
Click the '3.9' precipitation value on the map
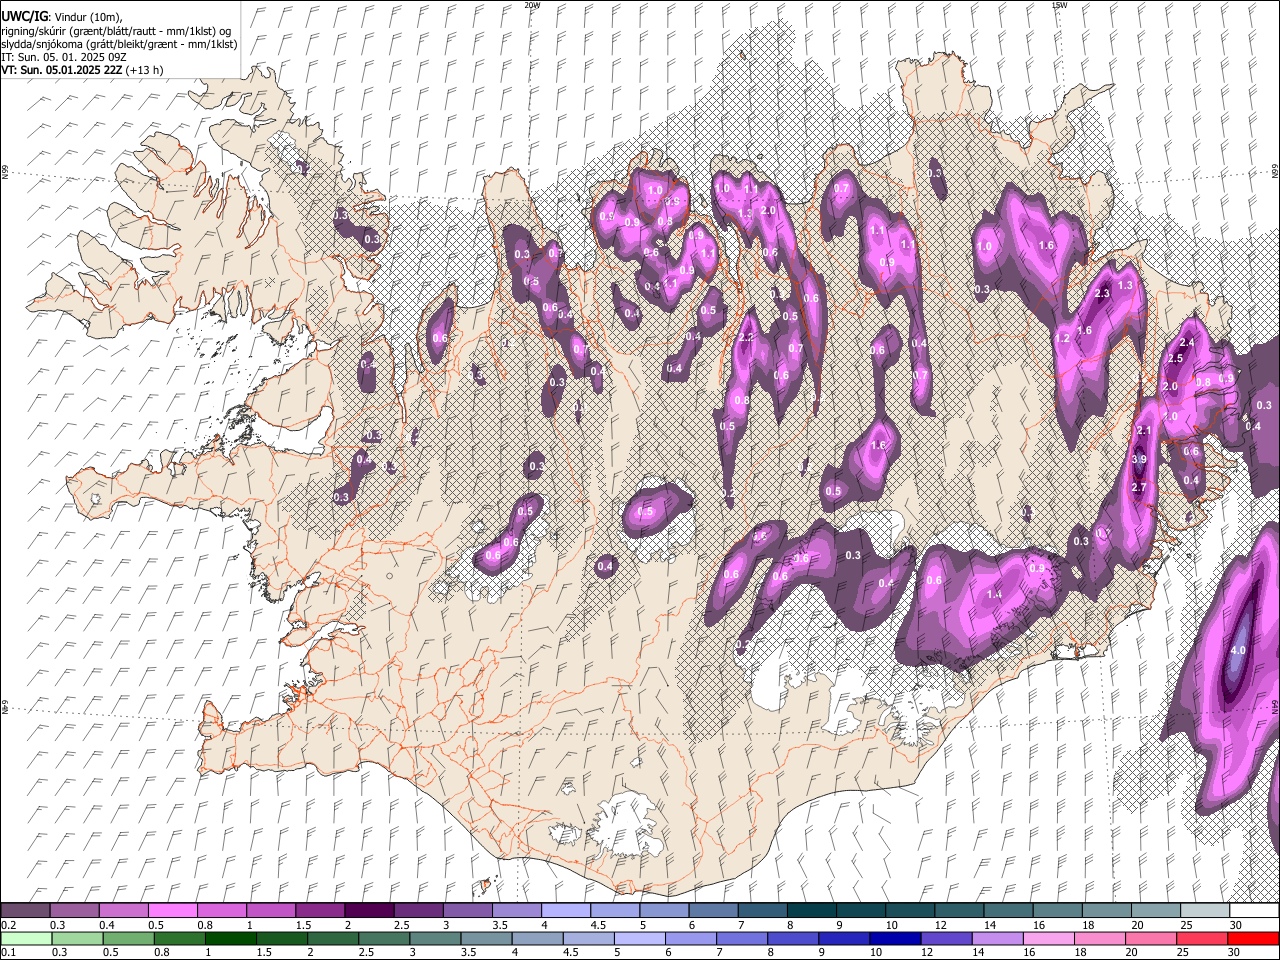1139,459
